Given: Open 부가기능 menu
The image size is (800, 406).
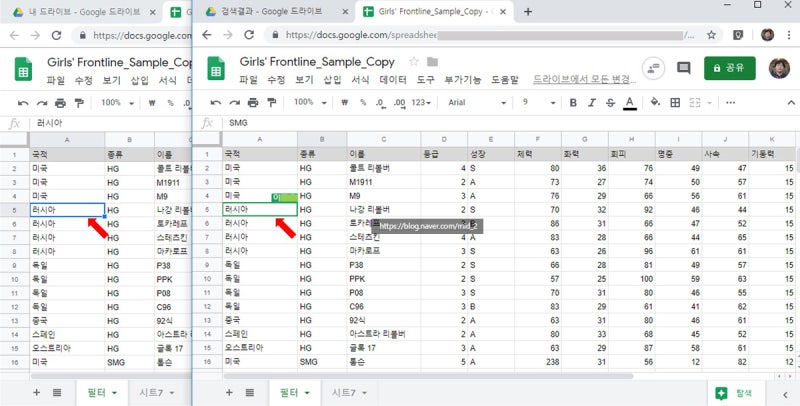Looking at the screenshot, I should pos(463,80).
